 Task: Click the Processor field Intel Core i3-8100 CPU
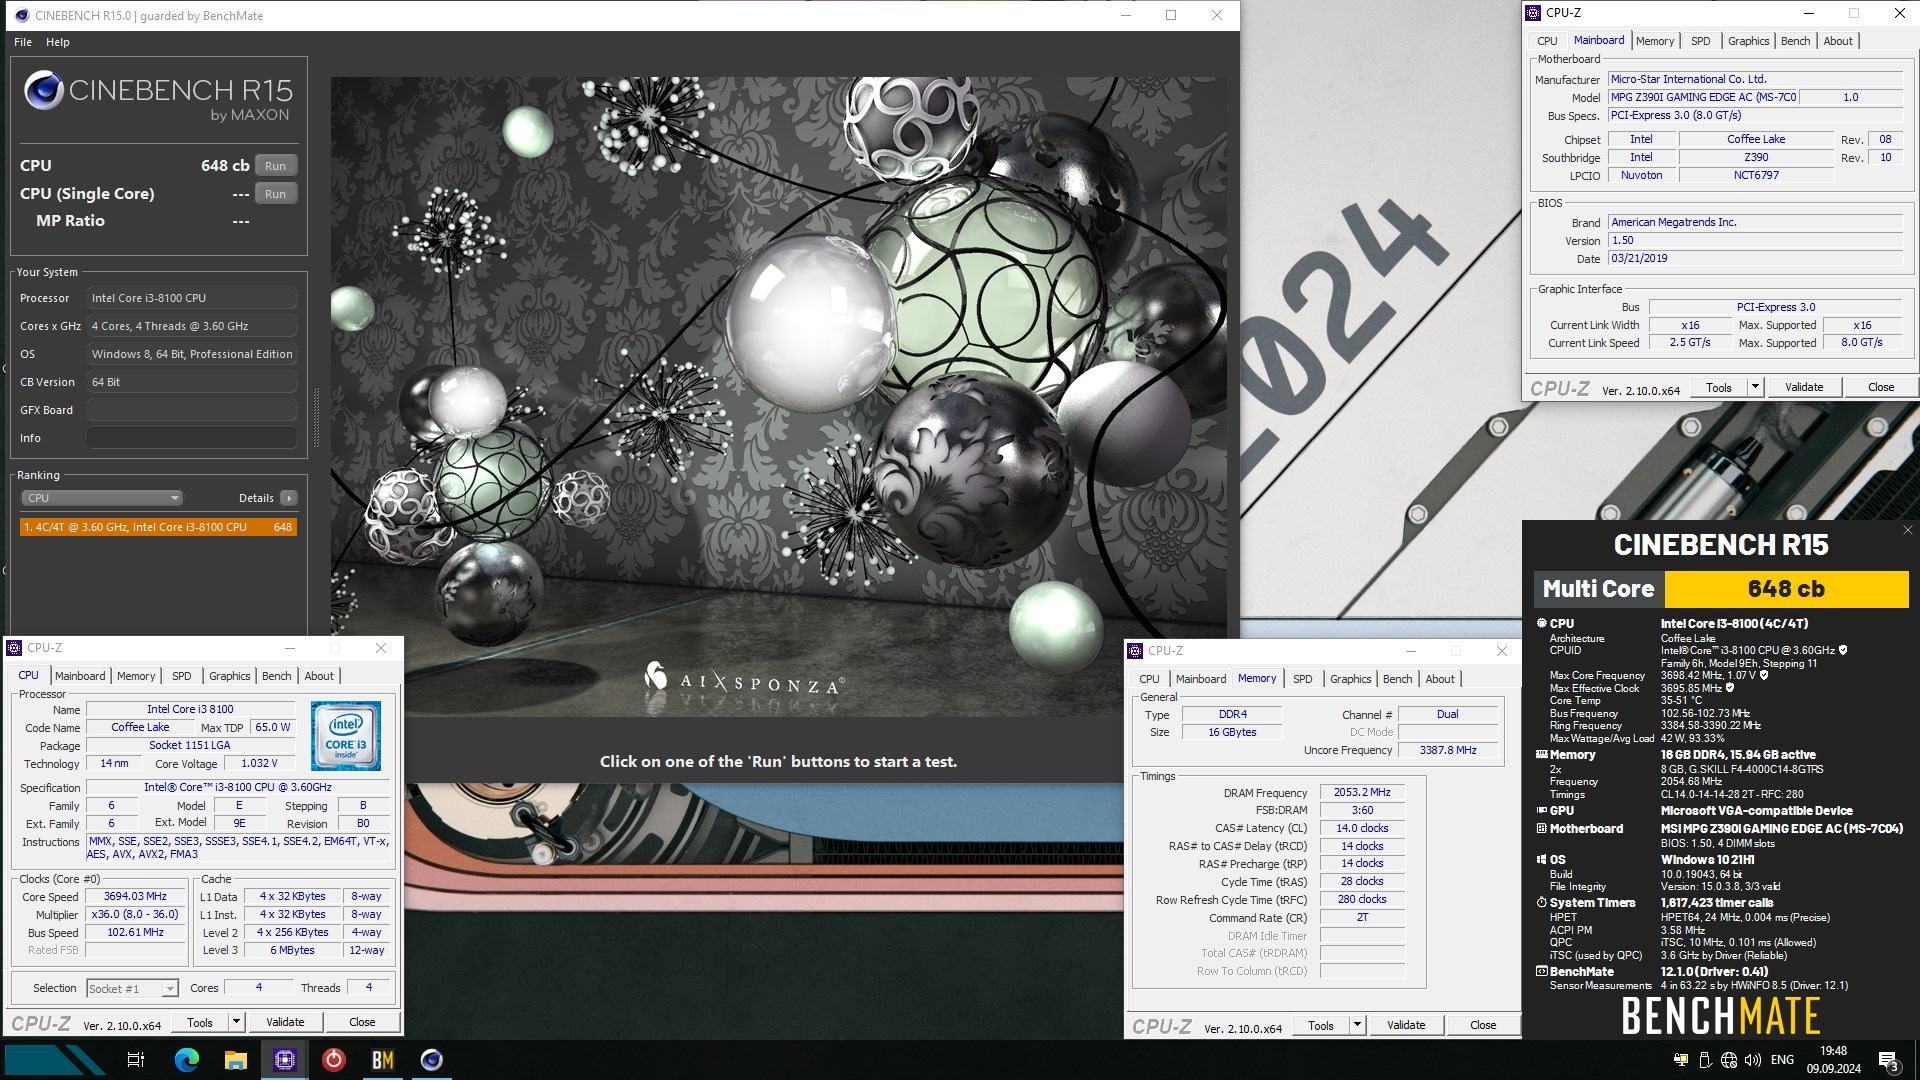point(192,298)
